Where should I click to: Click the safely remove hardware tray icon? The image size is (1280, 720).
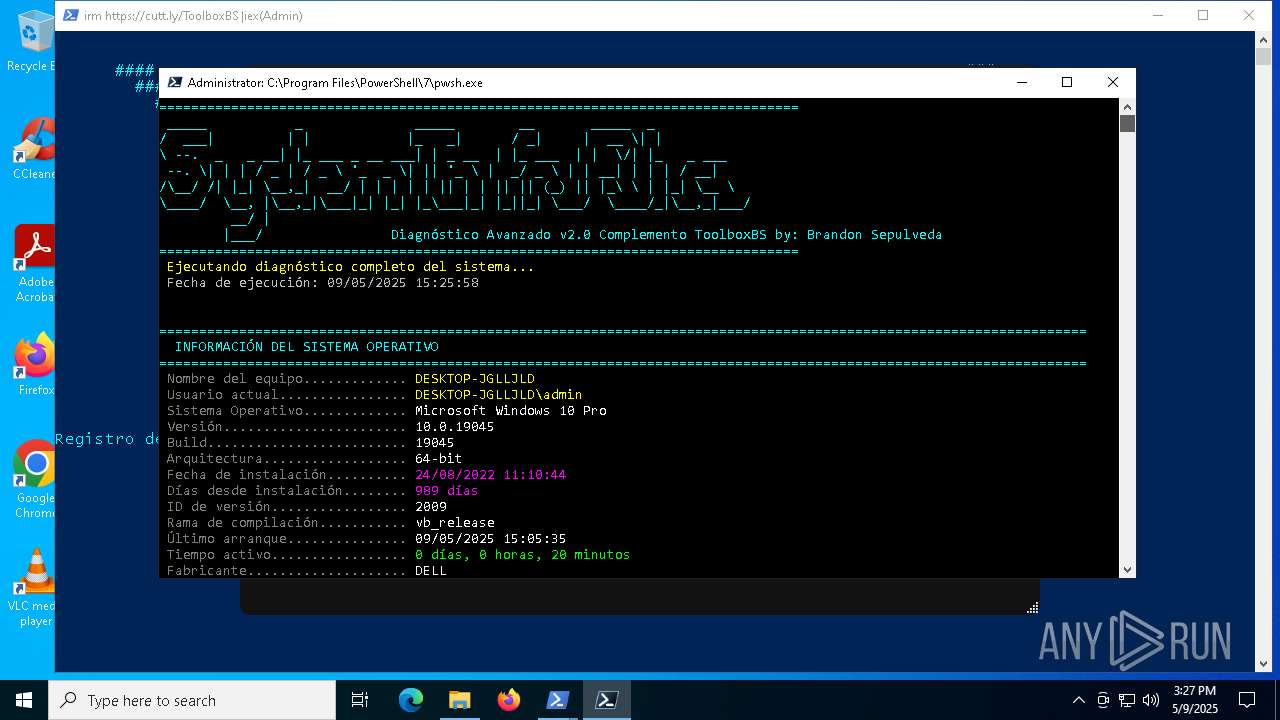pos(1103,700)
